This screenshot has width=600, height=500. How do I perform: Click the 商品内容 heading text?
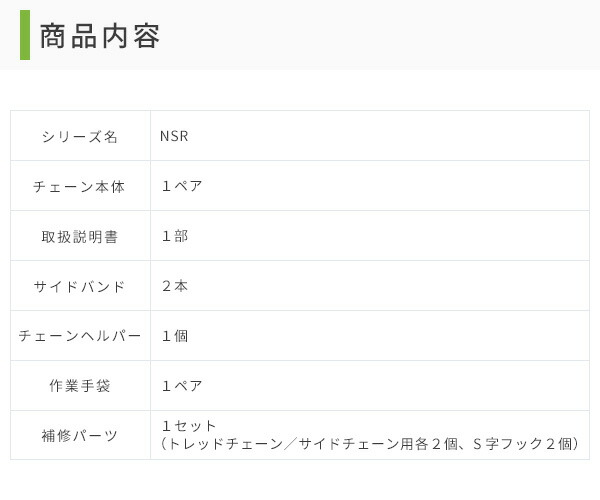(x=100, y=35)
